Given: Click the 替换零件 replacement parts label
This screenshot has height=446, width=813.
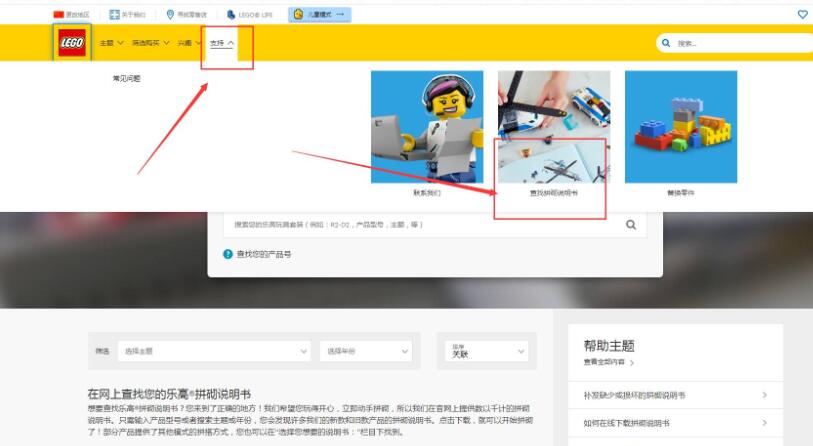Looking at the screenshot, I should coord(681,193).
